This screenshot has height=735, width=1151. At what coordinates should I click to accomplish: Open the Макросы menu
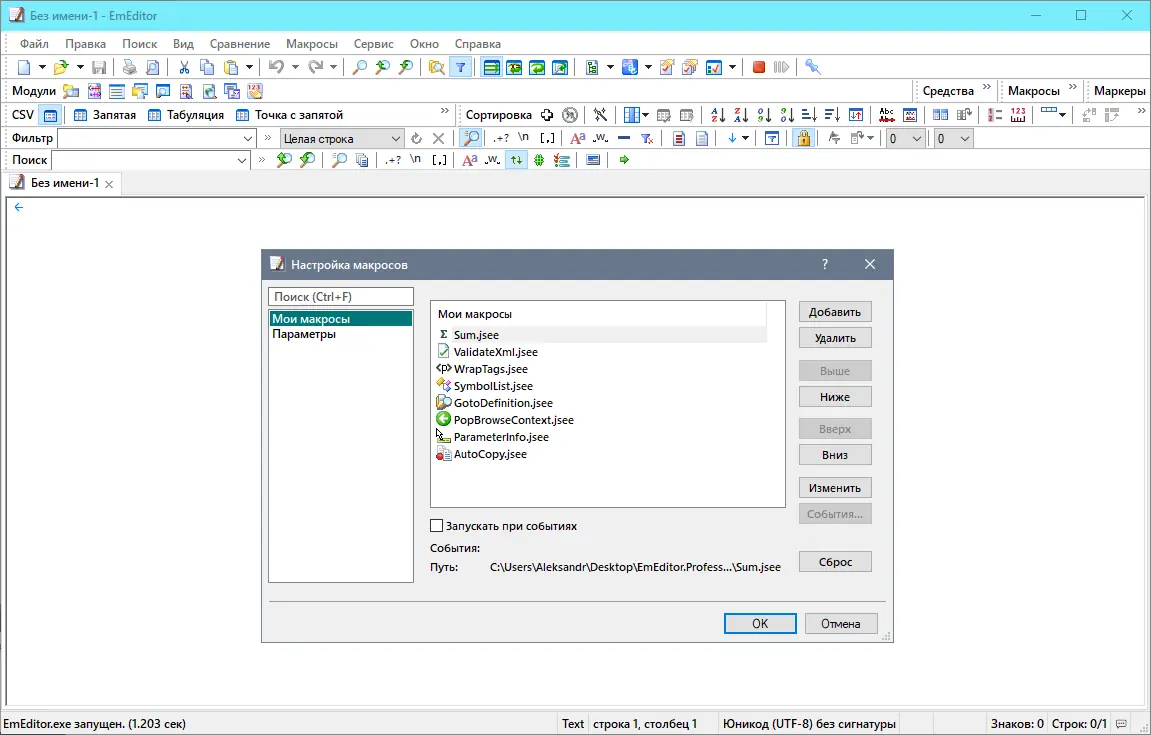pyautogui.click(x=311, y=43)
